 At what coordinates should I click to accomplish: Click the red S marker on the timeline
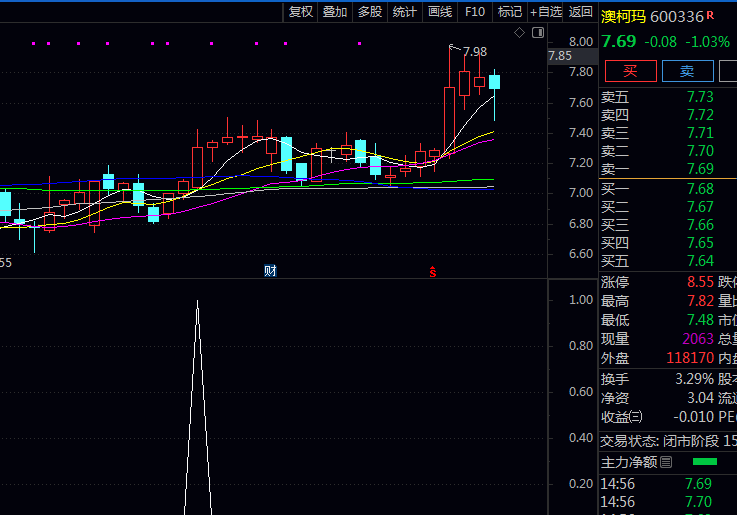coord(433,271)
